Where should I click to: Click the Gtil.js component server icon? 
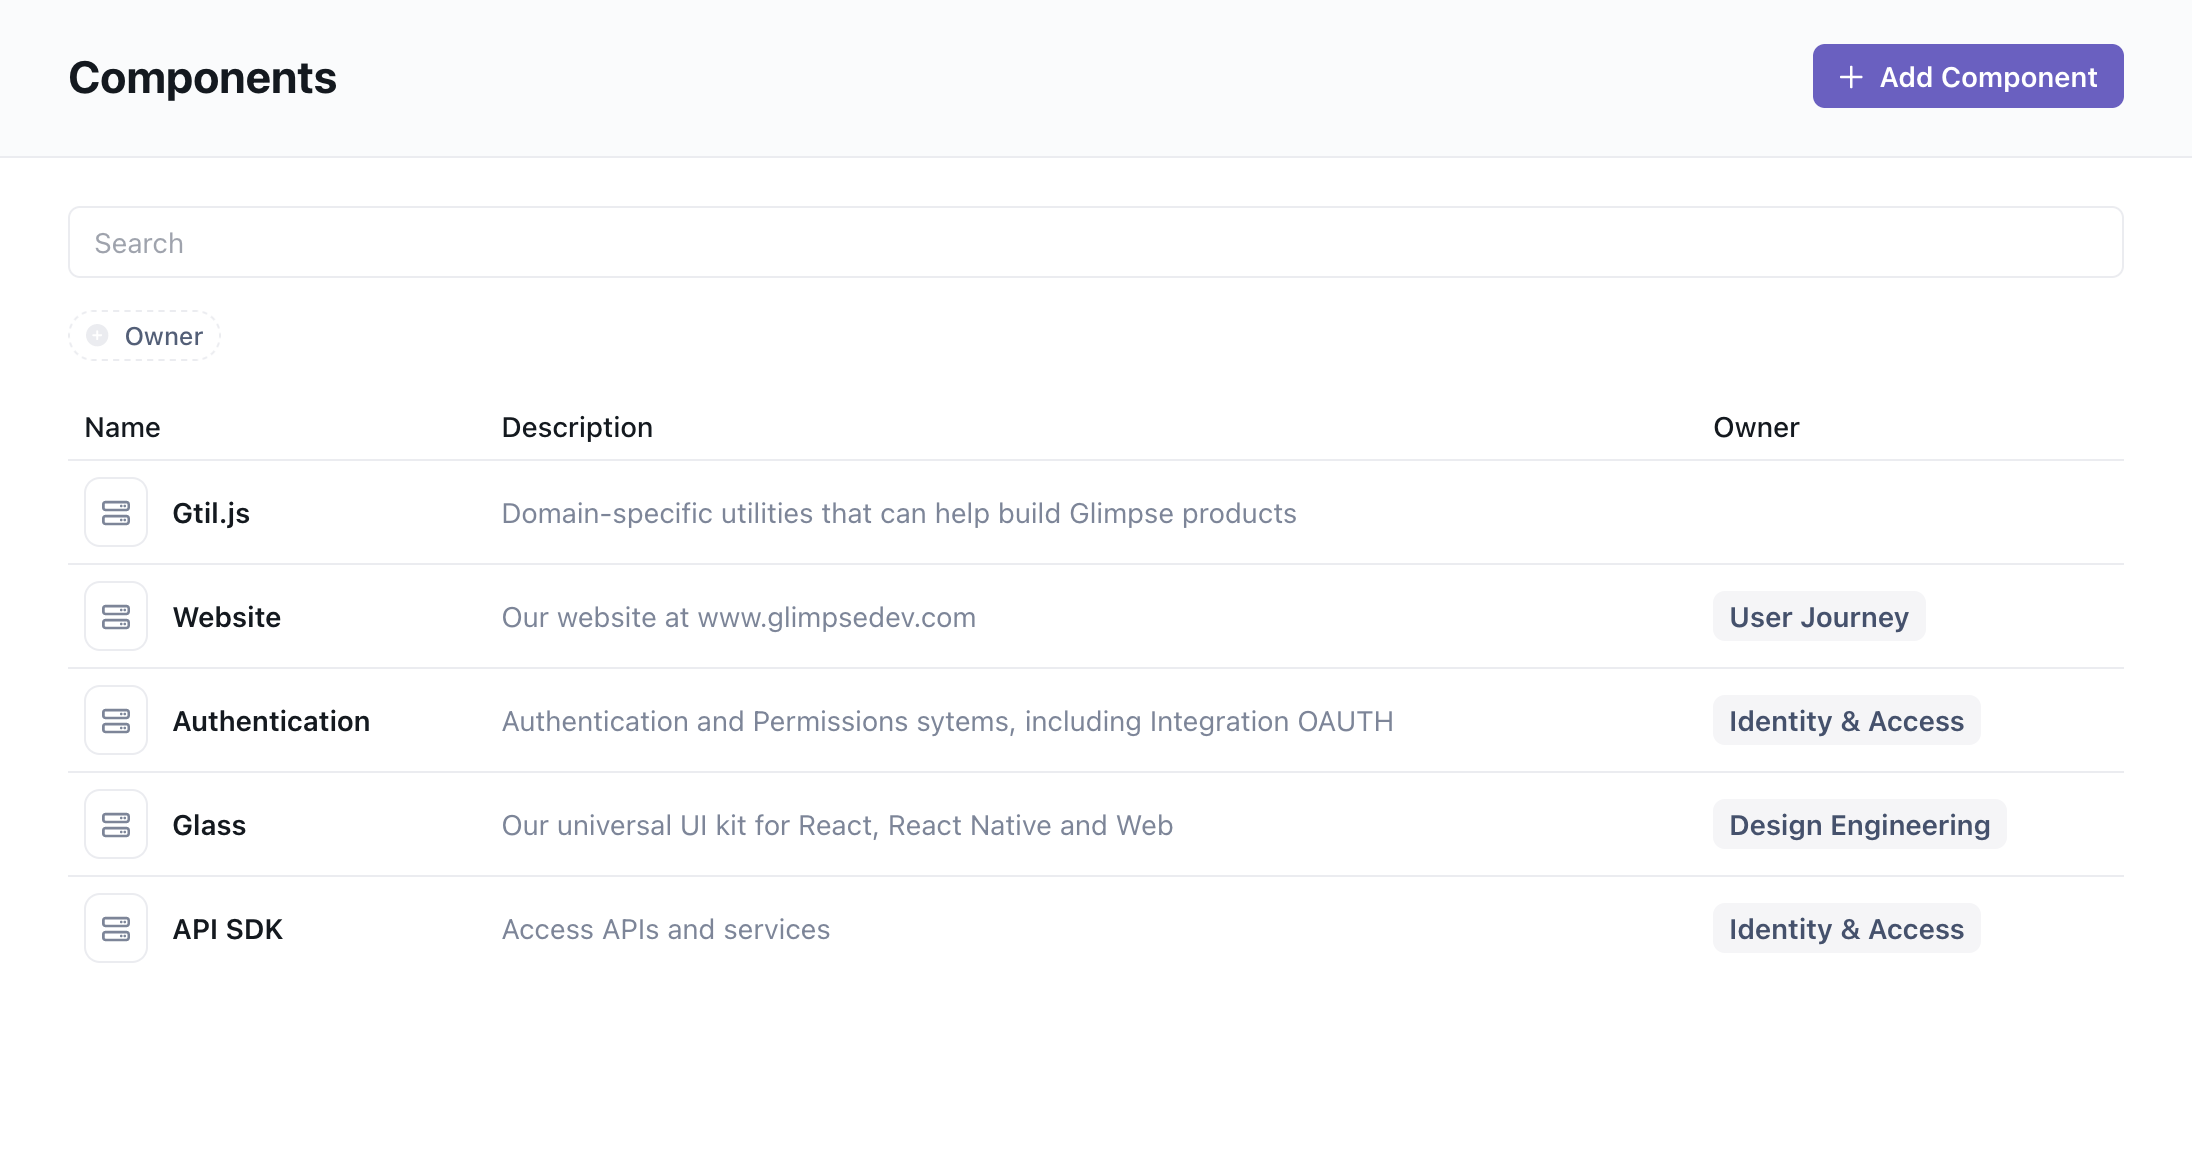tap(116, 513)
